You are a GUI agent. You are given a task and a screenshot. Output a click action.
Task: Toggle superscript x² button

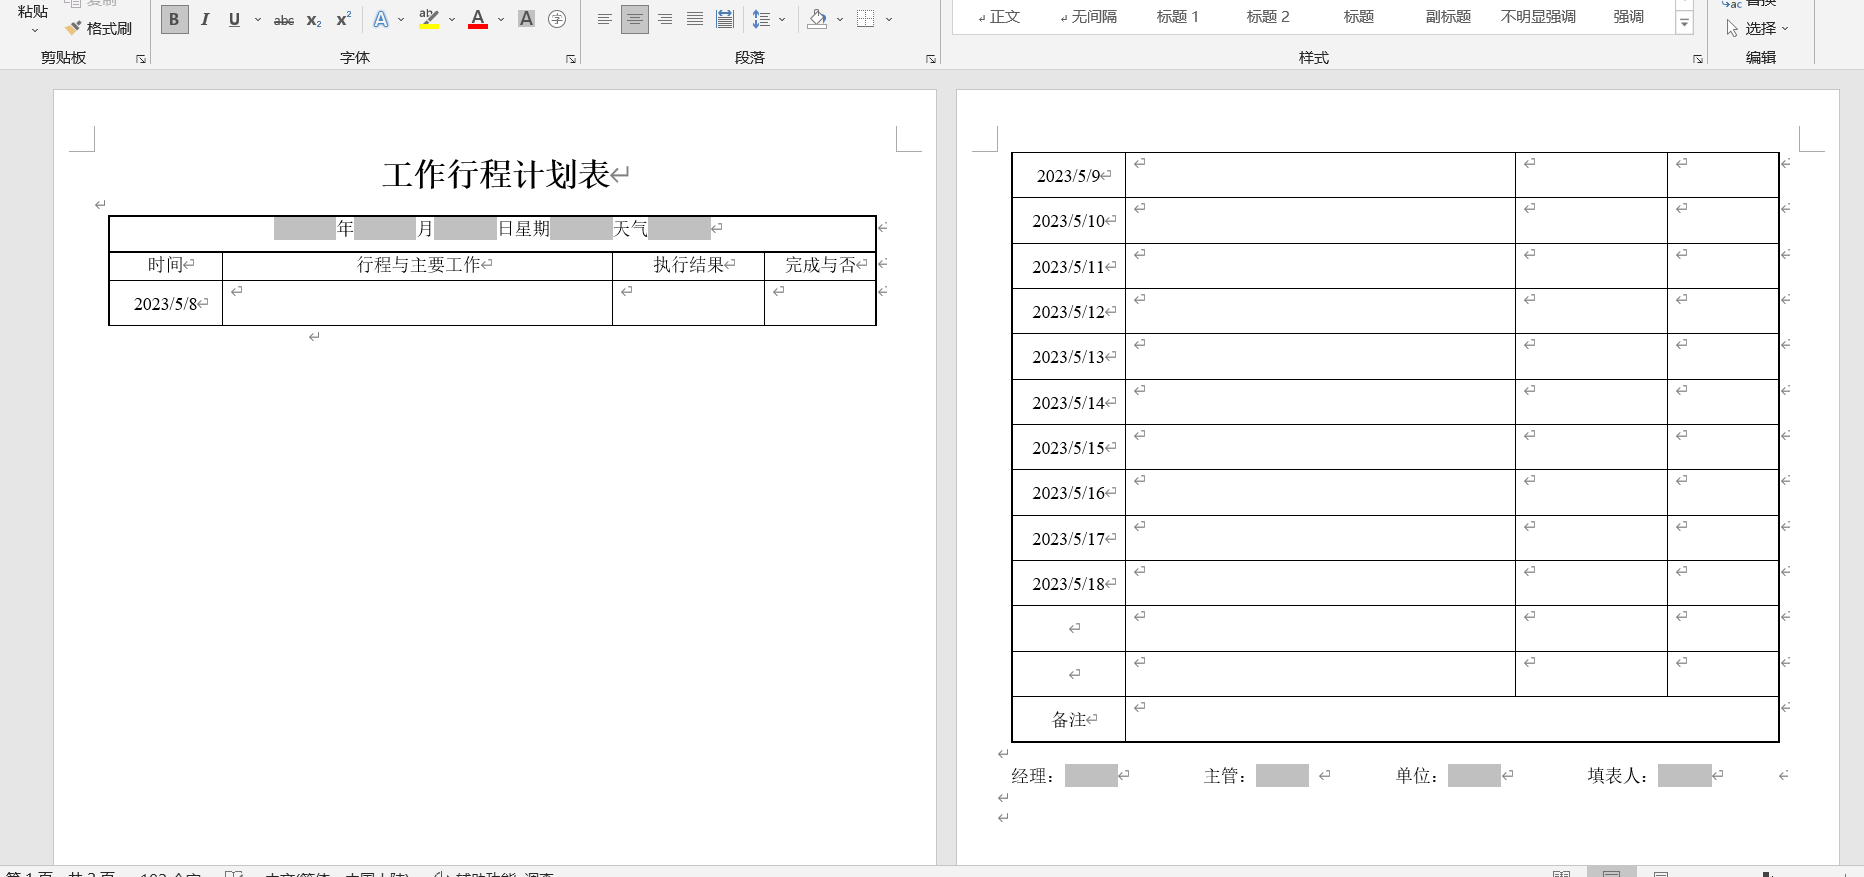click(x=343, y=19)
